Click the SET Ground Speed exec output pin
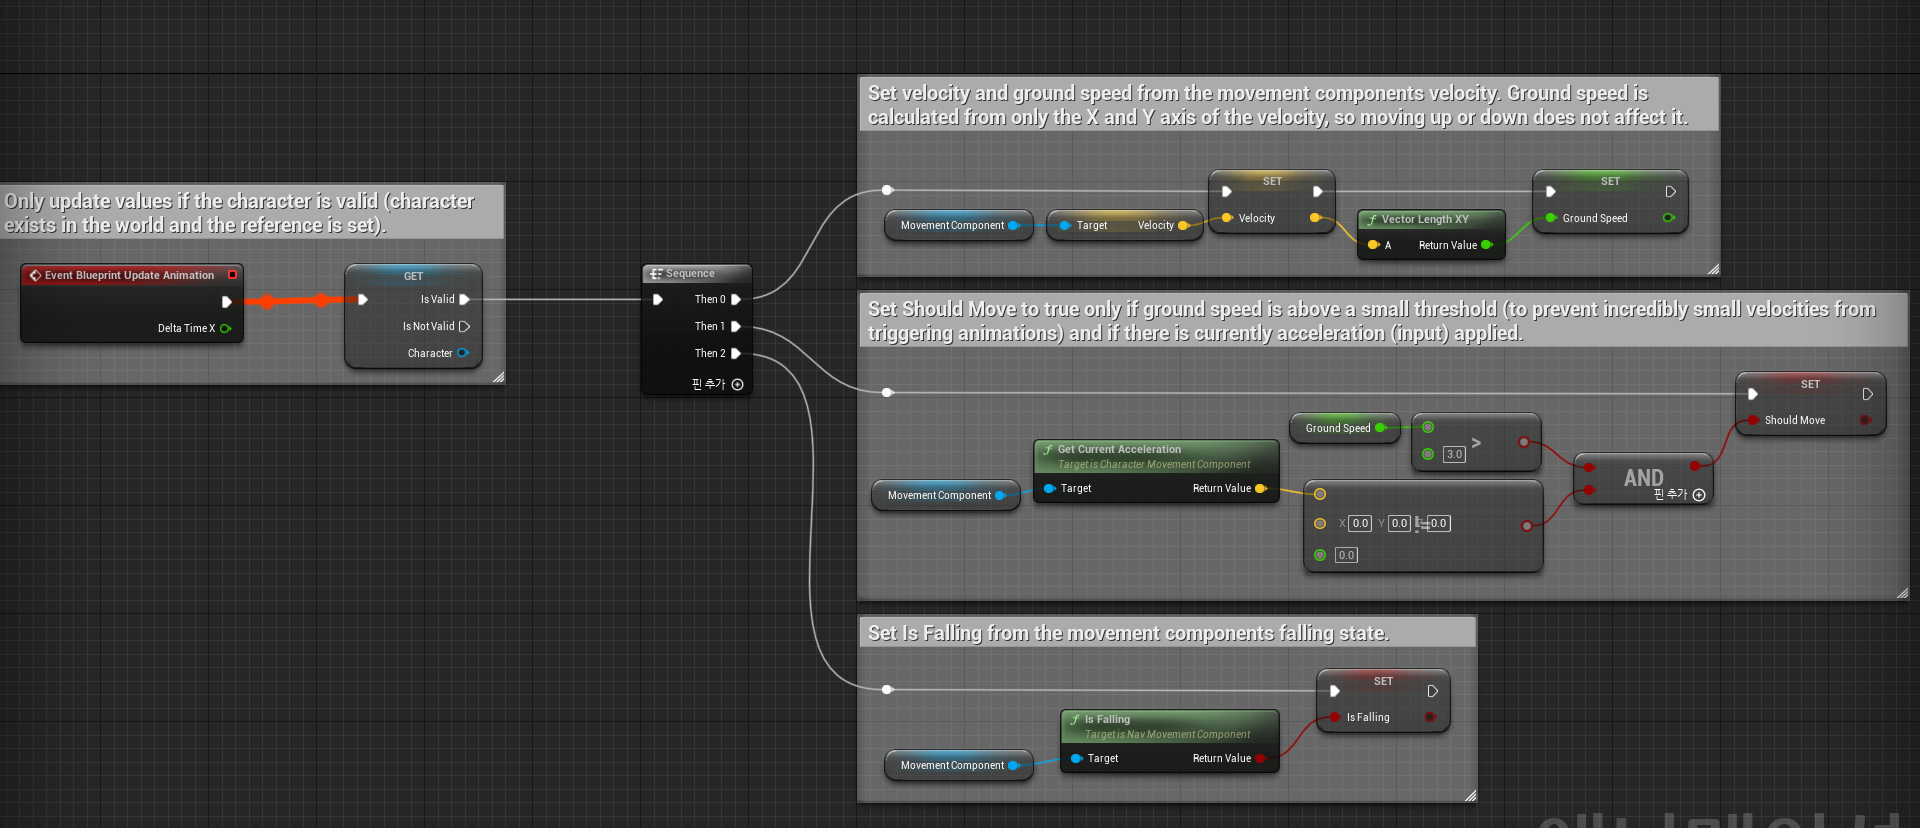This screenshot has width=1920, height=828. [x=1670, y=191]
